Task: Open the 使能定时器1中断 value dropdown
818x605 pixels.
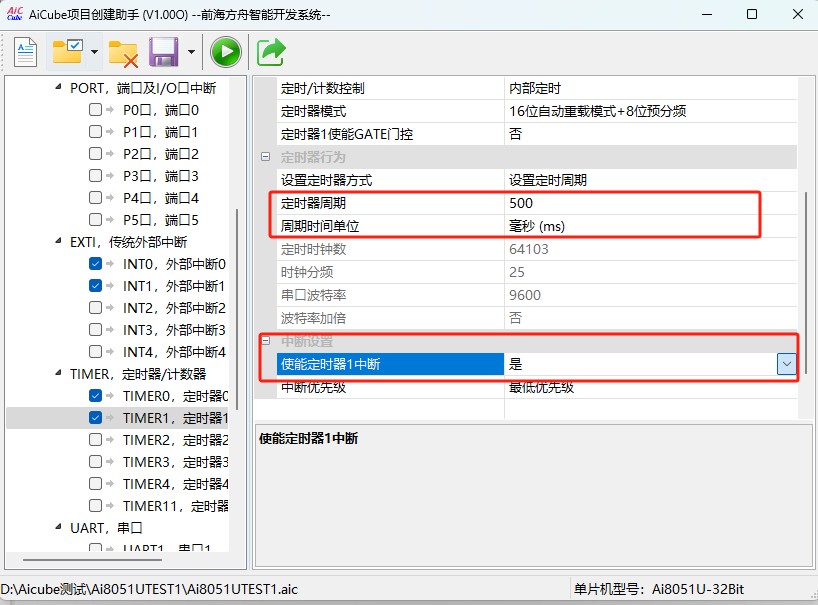Action: pyautogui.click(x=787, y=364)
